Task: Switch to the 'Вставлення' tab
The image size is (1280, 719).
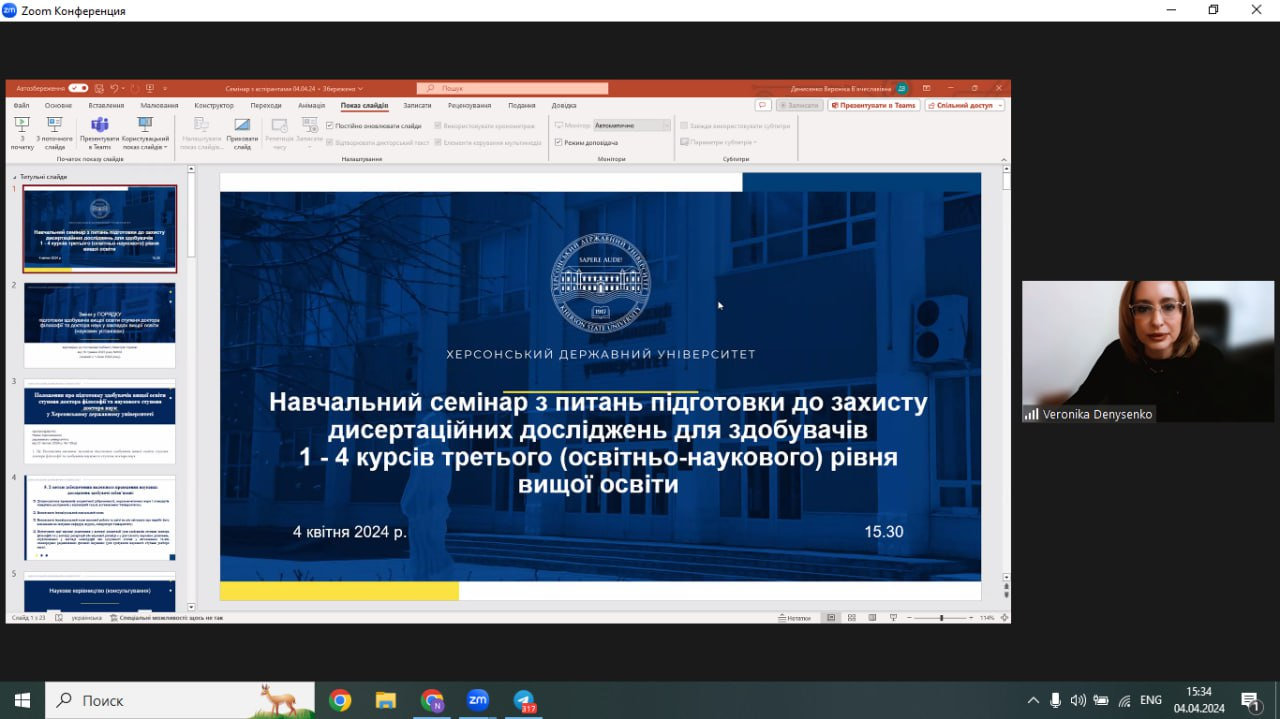Action: tap(106, 105)
